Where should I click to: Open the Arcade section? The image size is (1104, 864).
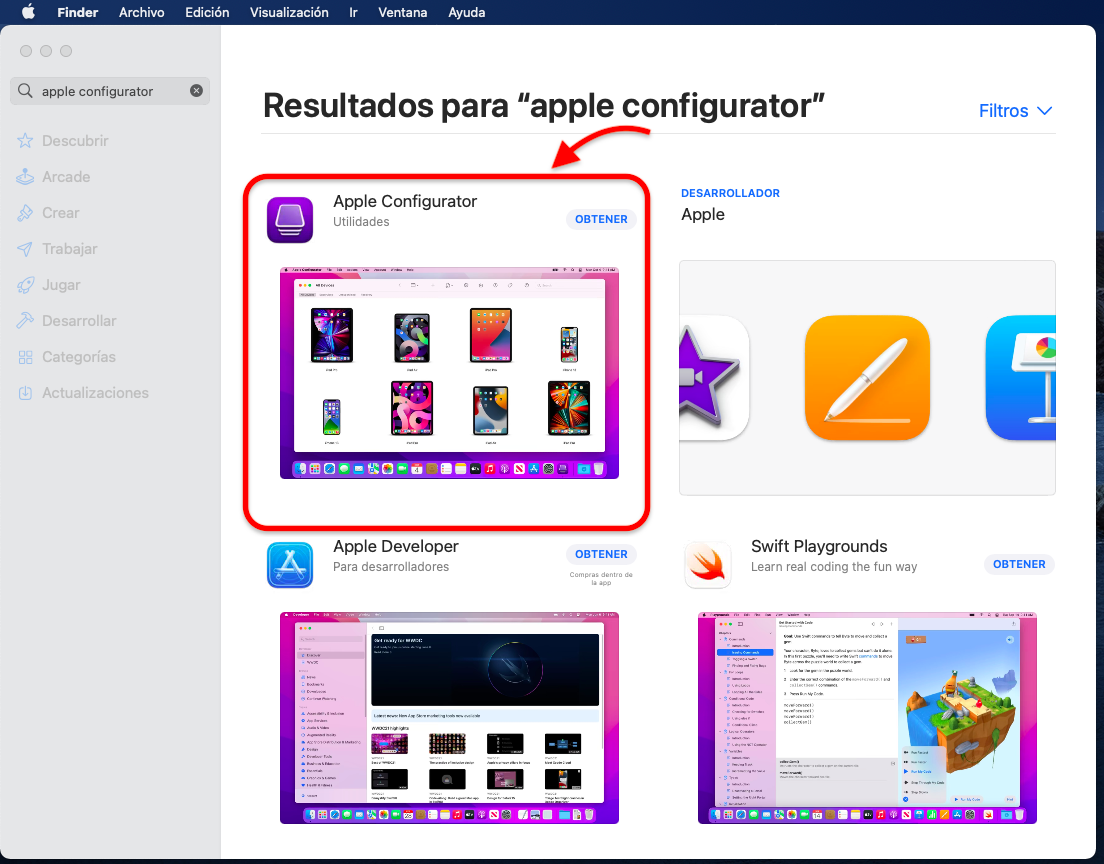pos(71,176)
